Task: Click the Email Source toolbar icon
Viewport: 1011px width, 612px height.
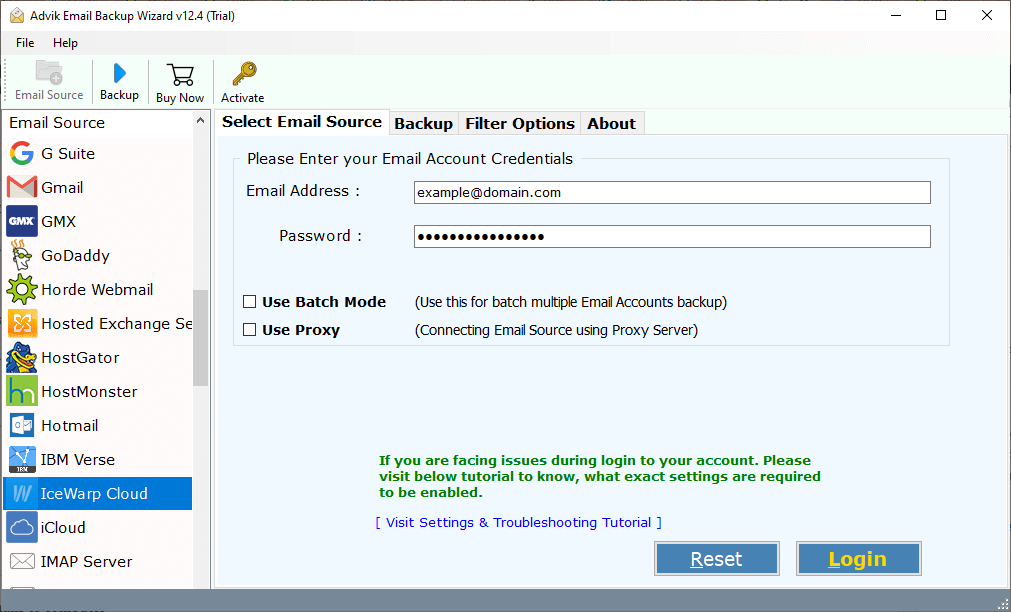Action: tap(49, 72)
